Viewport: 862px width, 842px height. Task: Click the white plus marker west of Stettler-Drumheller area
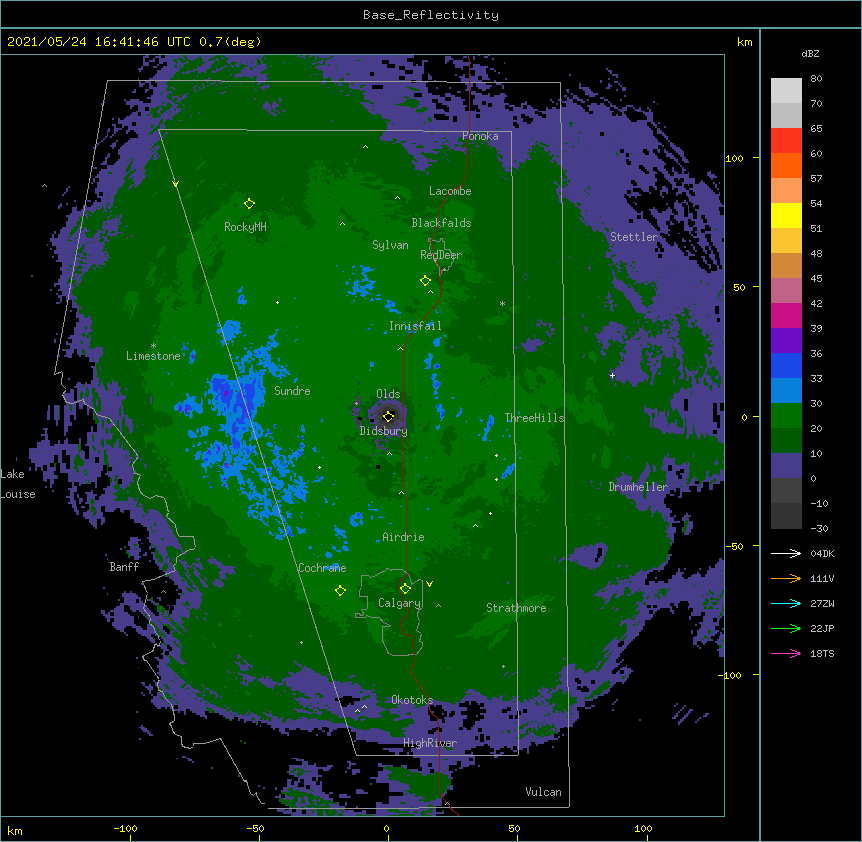tap(612, 375)
